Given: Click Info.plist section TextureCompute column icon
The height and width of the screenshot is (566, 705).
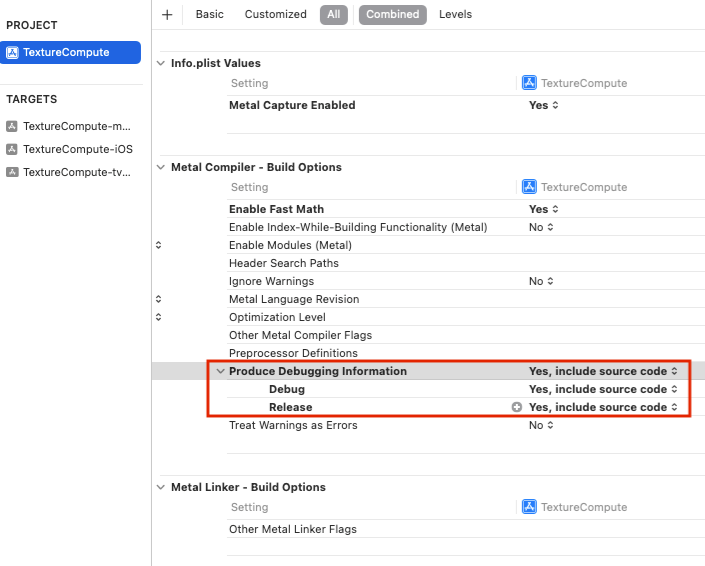Looking at the screenshot, I should (529, 83).
